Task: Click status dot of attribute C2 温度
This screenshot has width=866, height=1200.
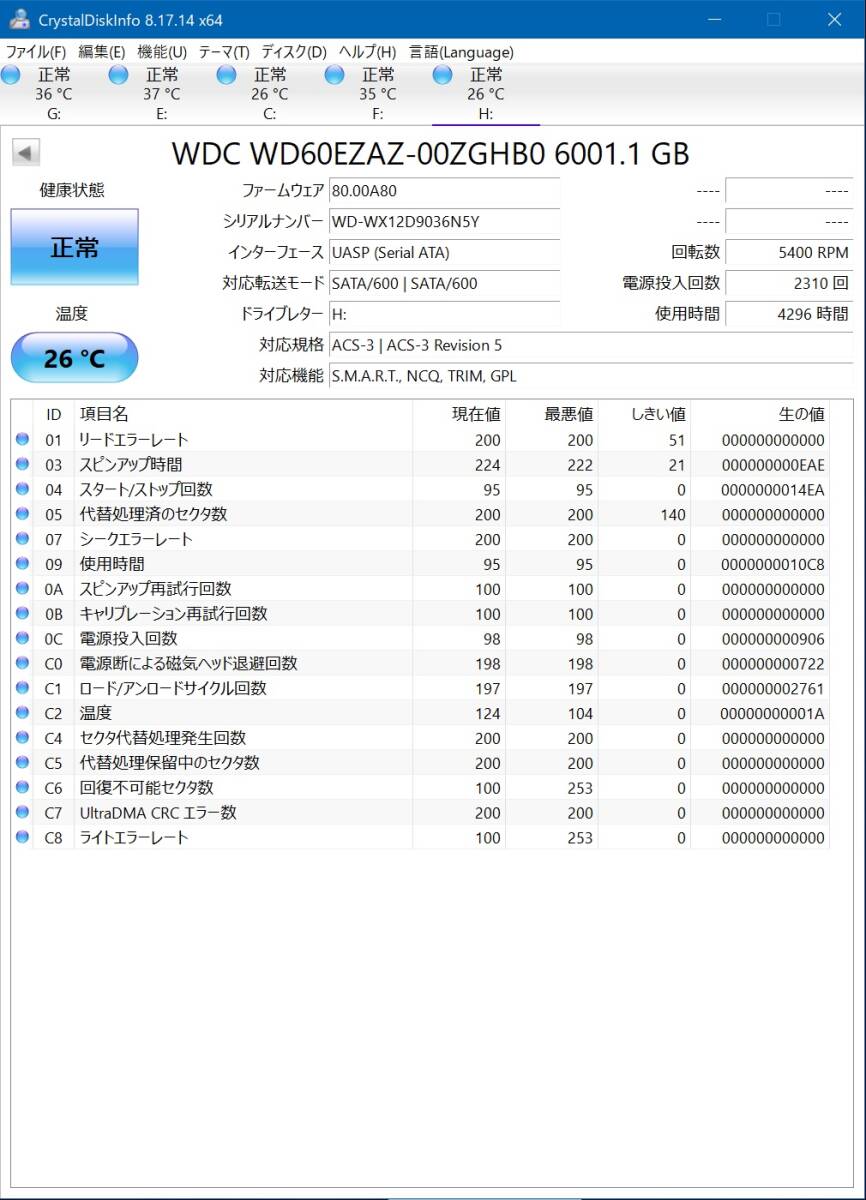Action: point(22,714)
